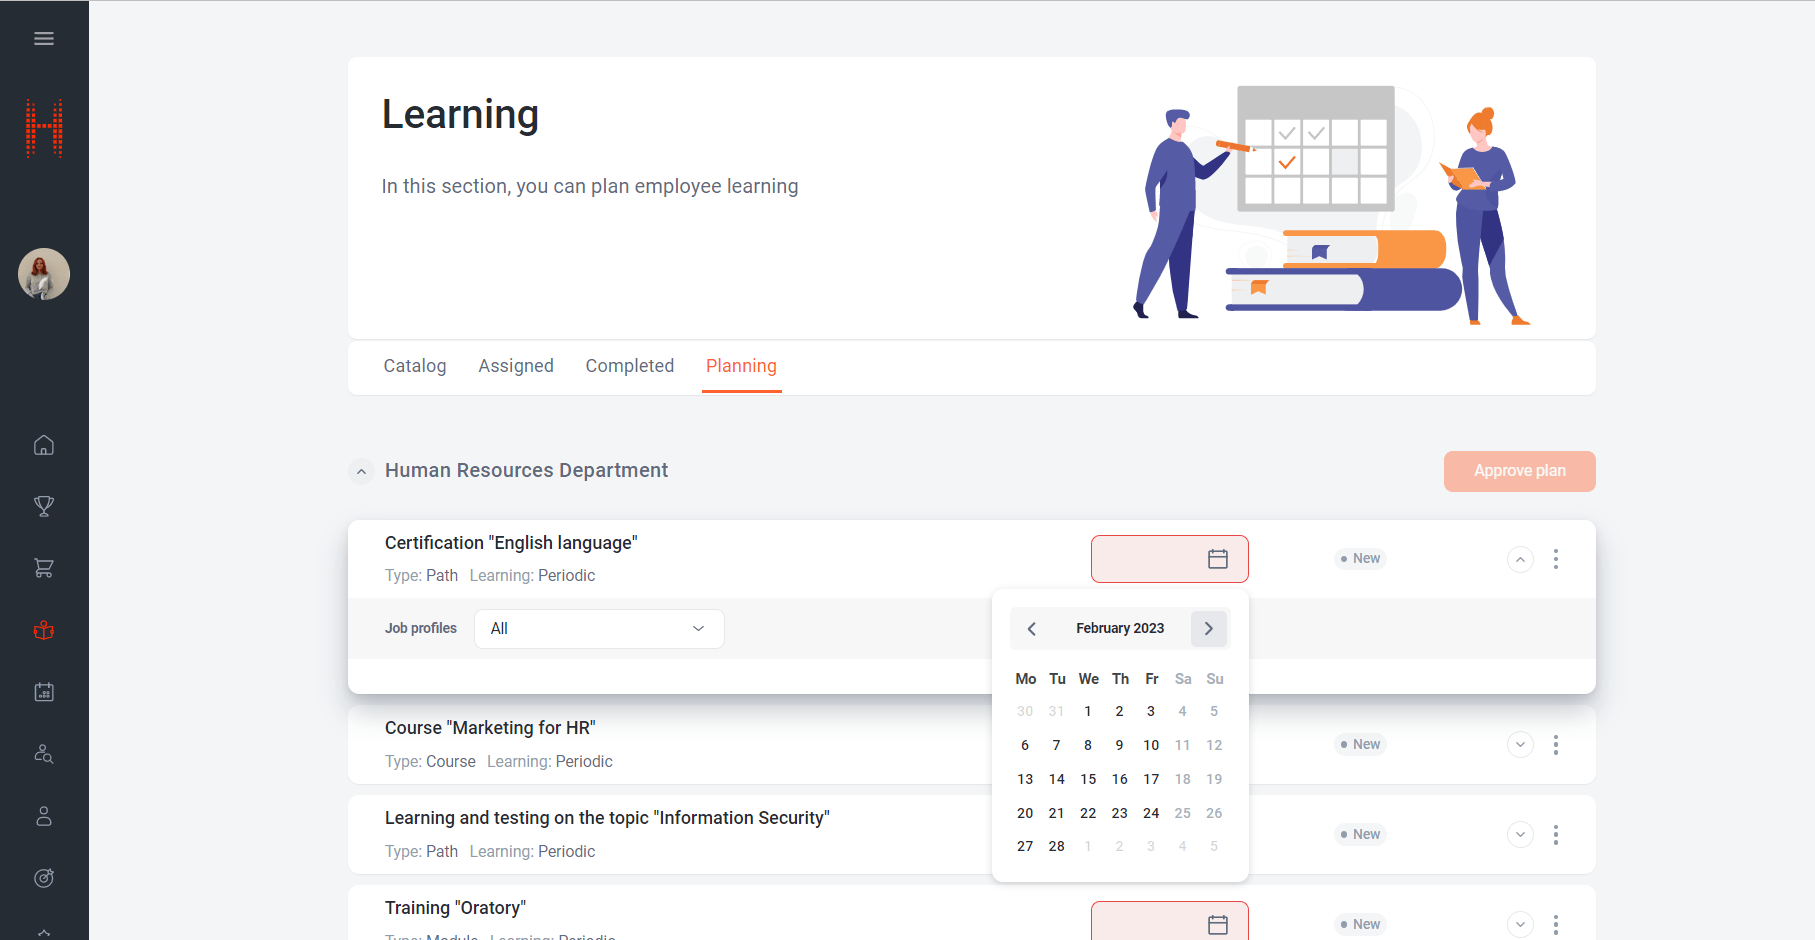Click the user profile avatar

44,274
